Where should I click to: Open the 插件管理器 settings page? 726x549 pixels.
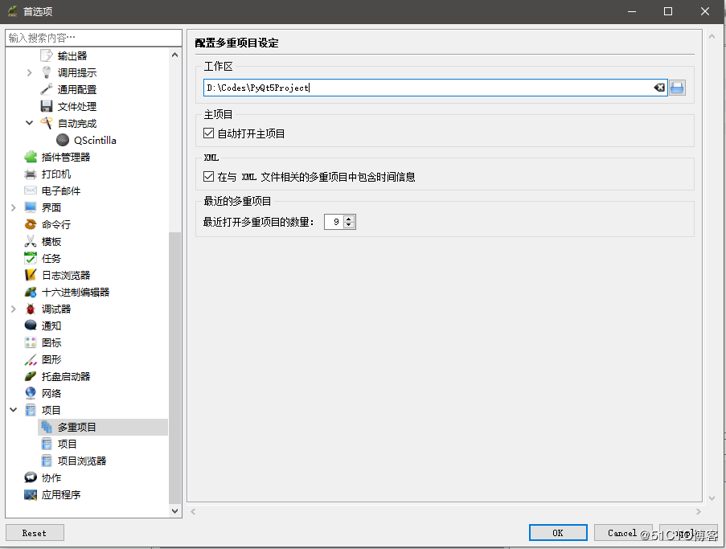point(65,157)
